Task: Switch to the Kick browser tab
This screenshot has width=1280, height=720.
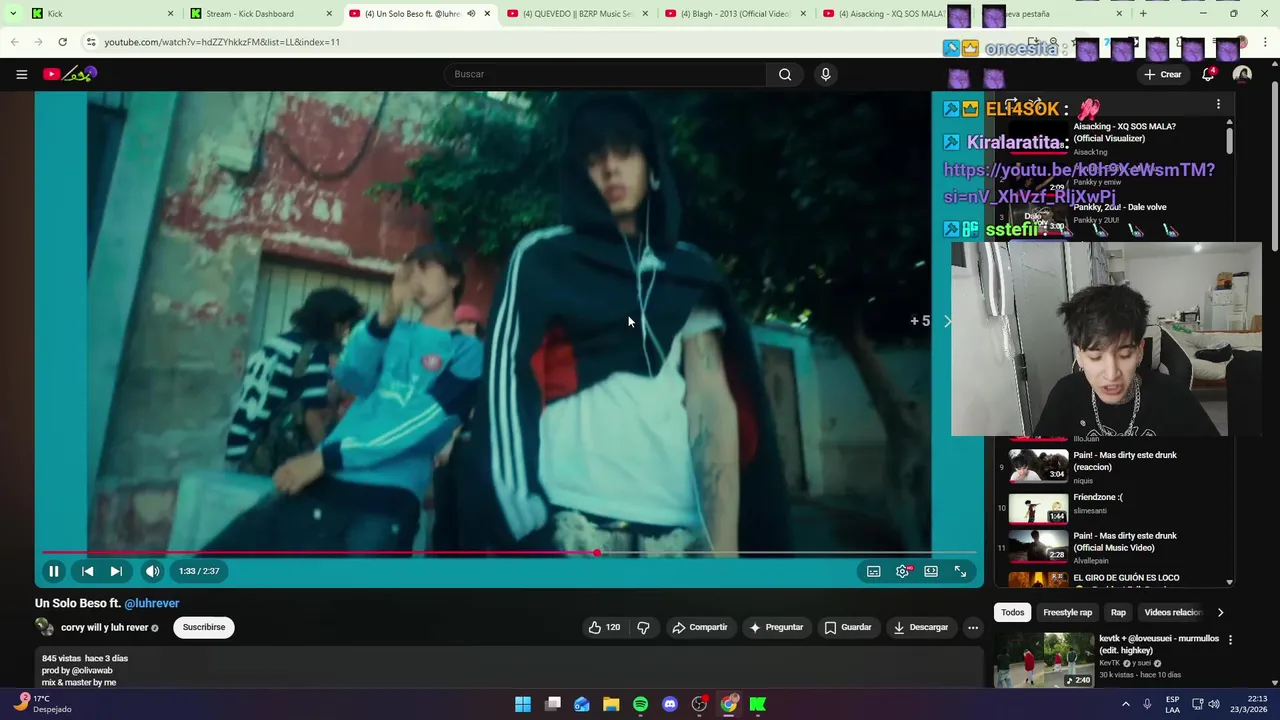Action: click(x=100, y=13)
